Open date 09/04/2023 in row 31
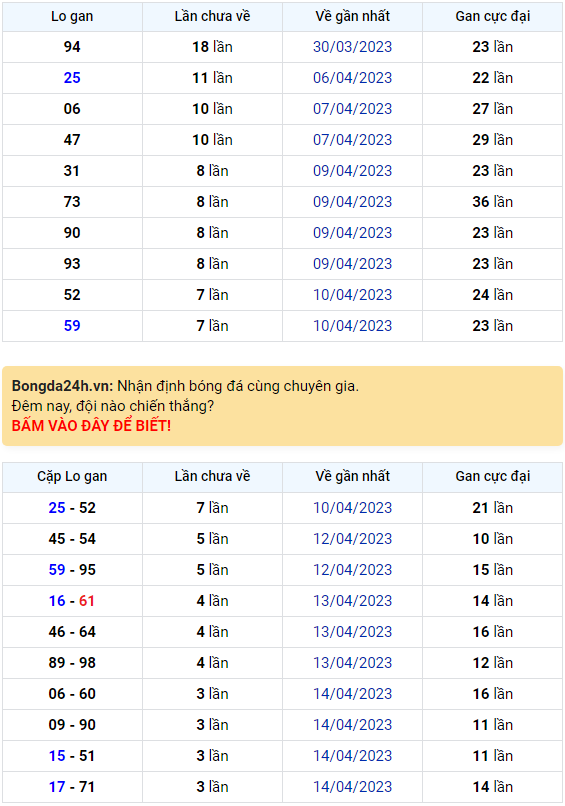 [353, 171]
